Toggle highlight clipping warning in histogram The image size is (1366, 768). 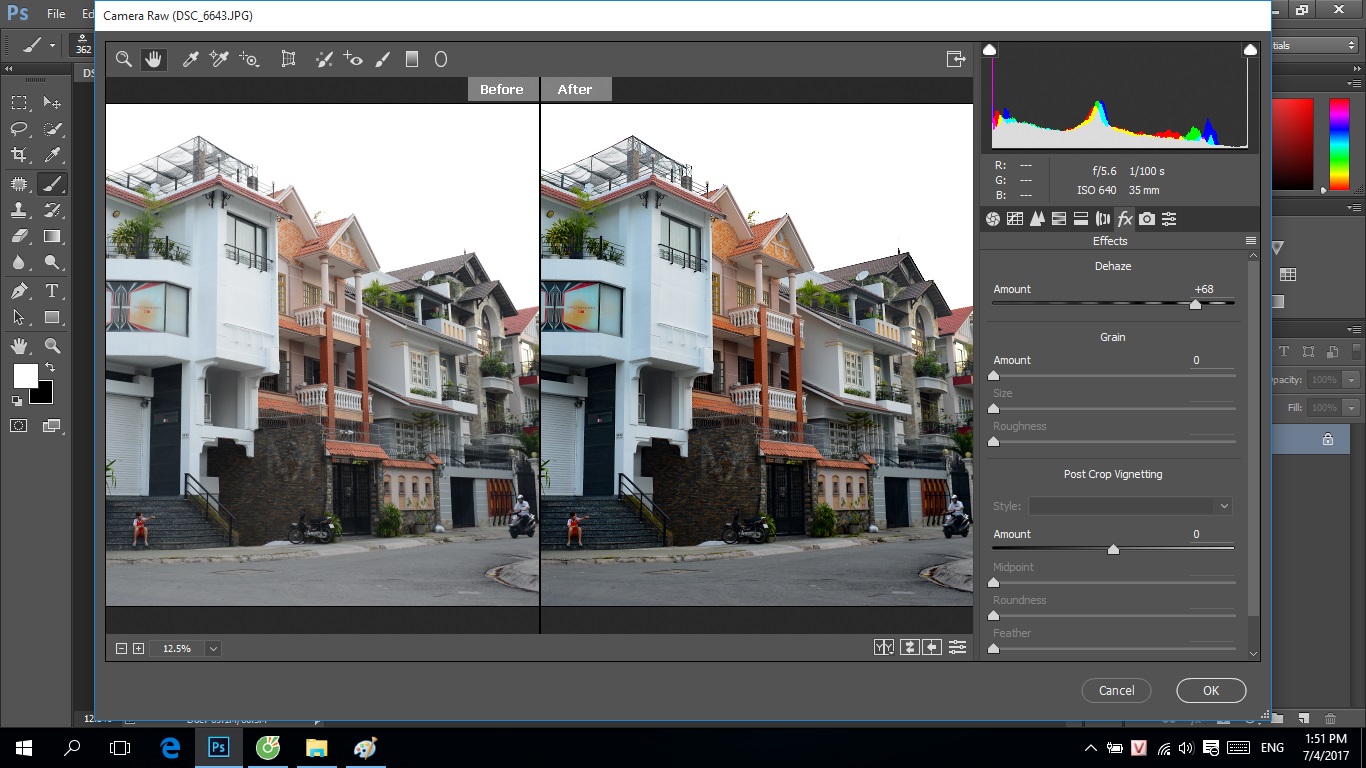click(1250, 50)
